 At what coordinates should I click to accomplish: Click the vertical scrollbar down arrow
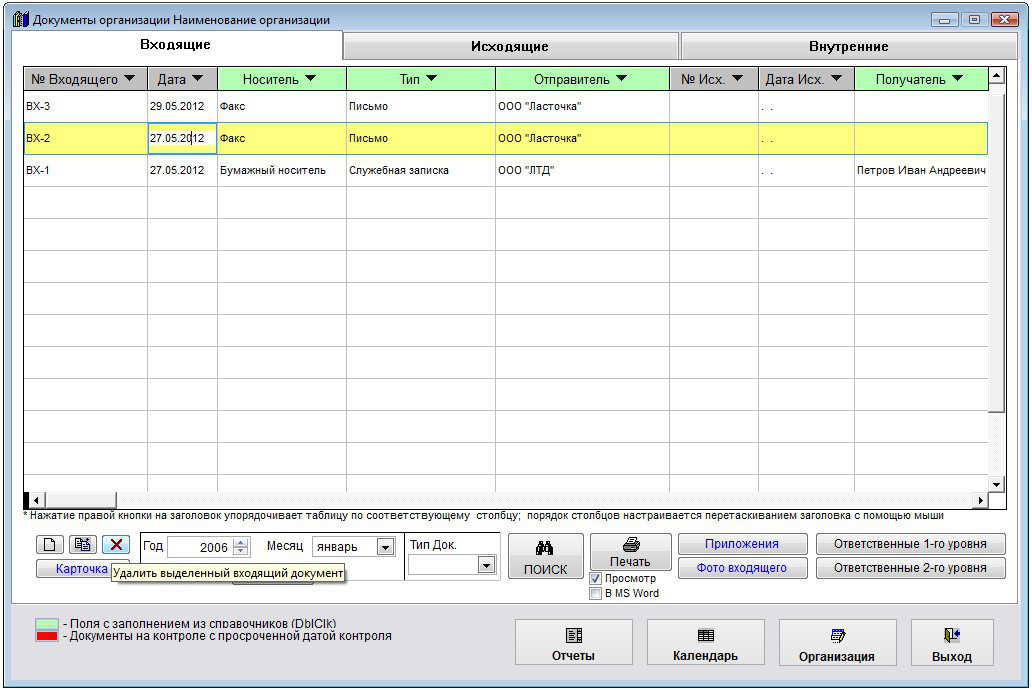(996, 485)
